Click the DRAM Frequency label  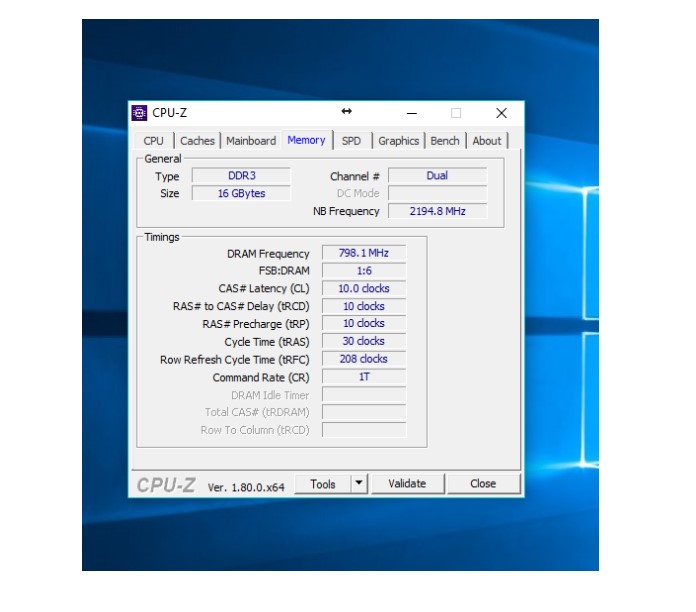(268, 254)
